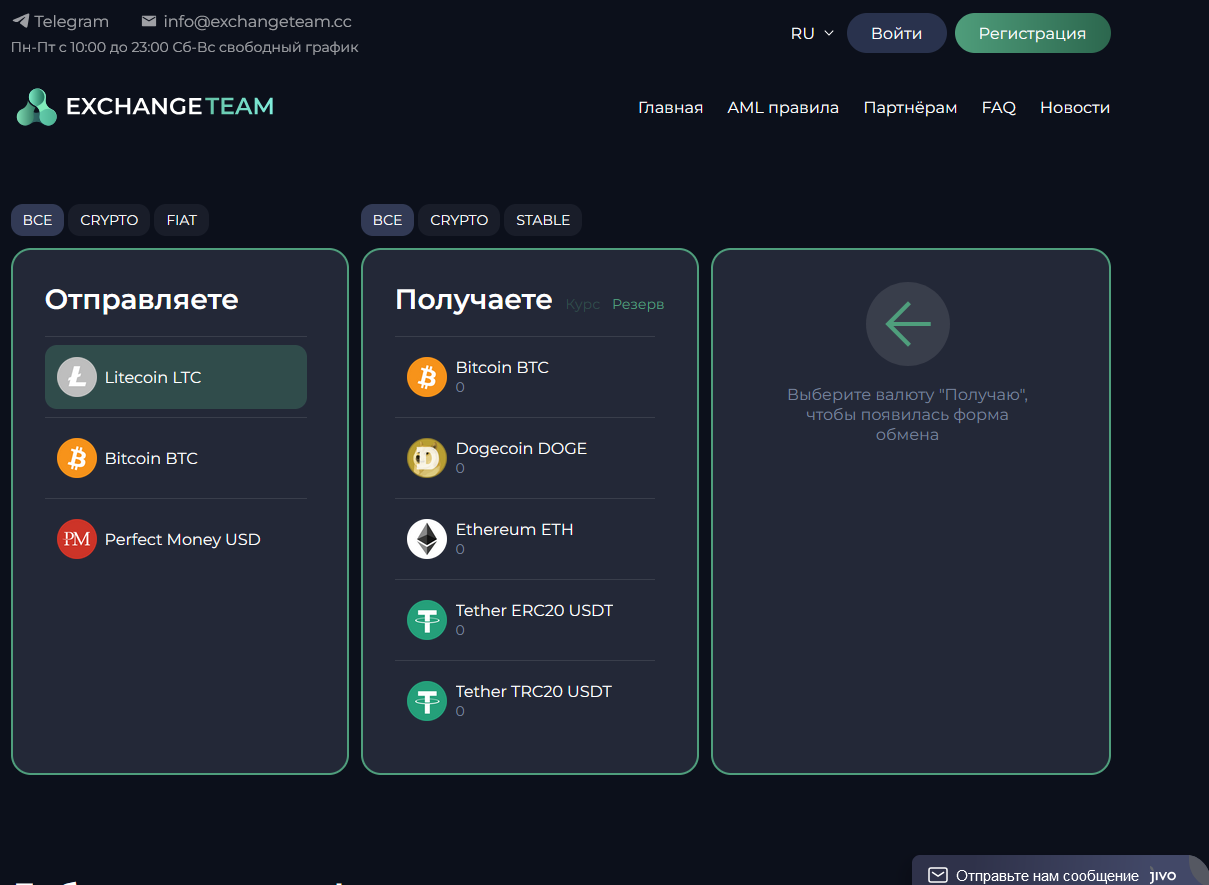Image resolution: width=1209 pixels, height=885 pixels.
Task: Select Dogecoin DOGE to receive
Action: (525, 458)
